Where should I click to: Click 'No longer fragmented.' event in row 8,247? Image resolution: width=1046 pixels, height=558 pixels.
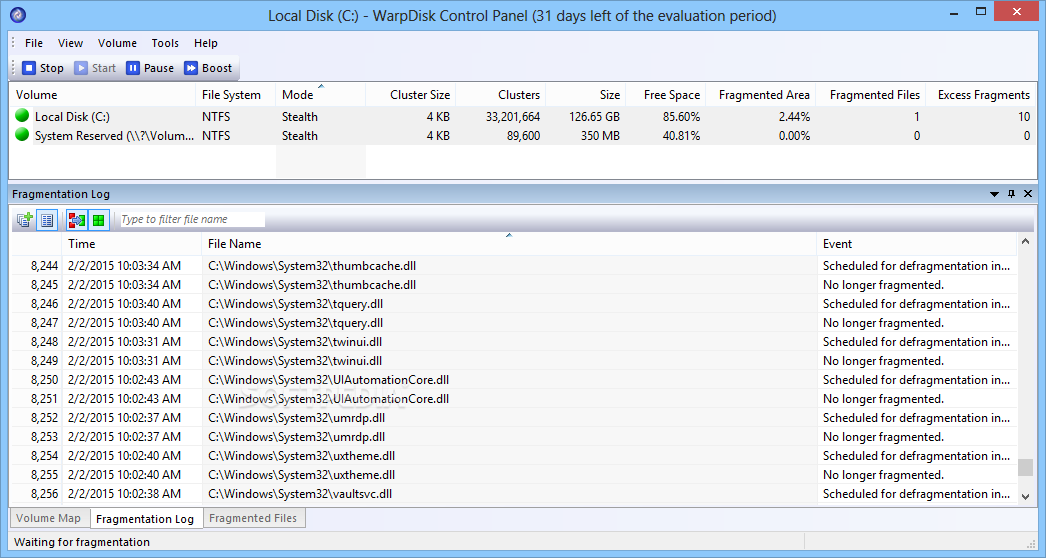883,322
